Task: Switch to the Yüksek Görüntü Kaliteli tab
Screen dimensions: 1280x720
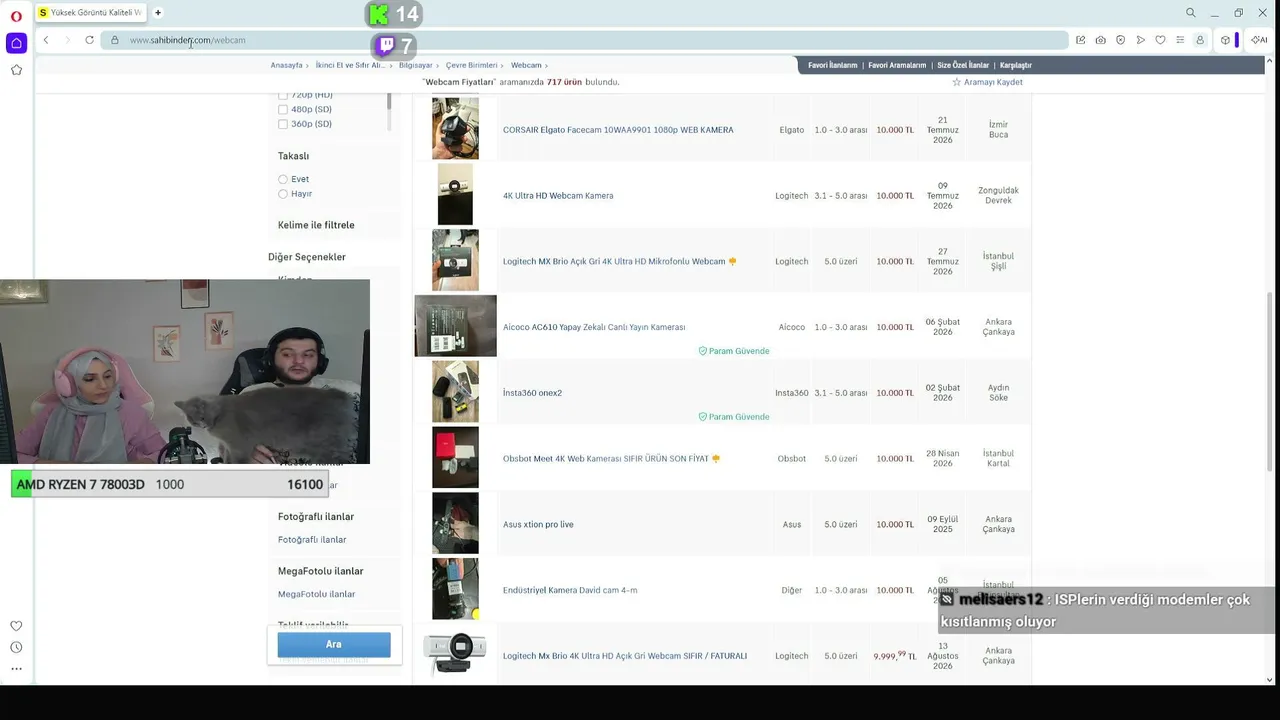Action: 91,13
